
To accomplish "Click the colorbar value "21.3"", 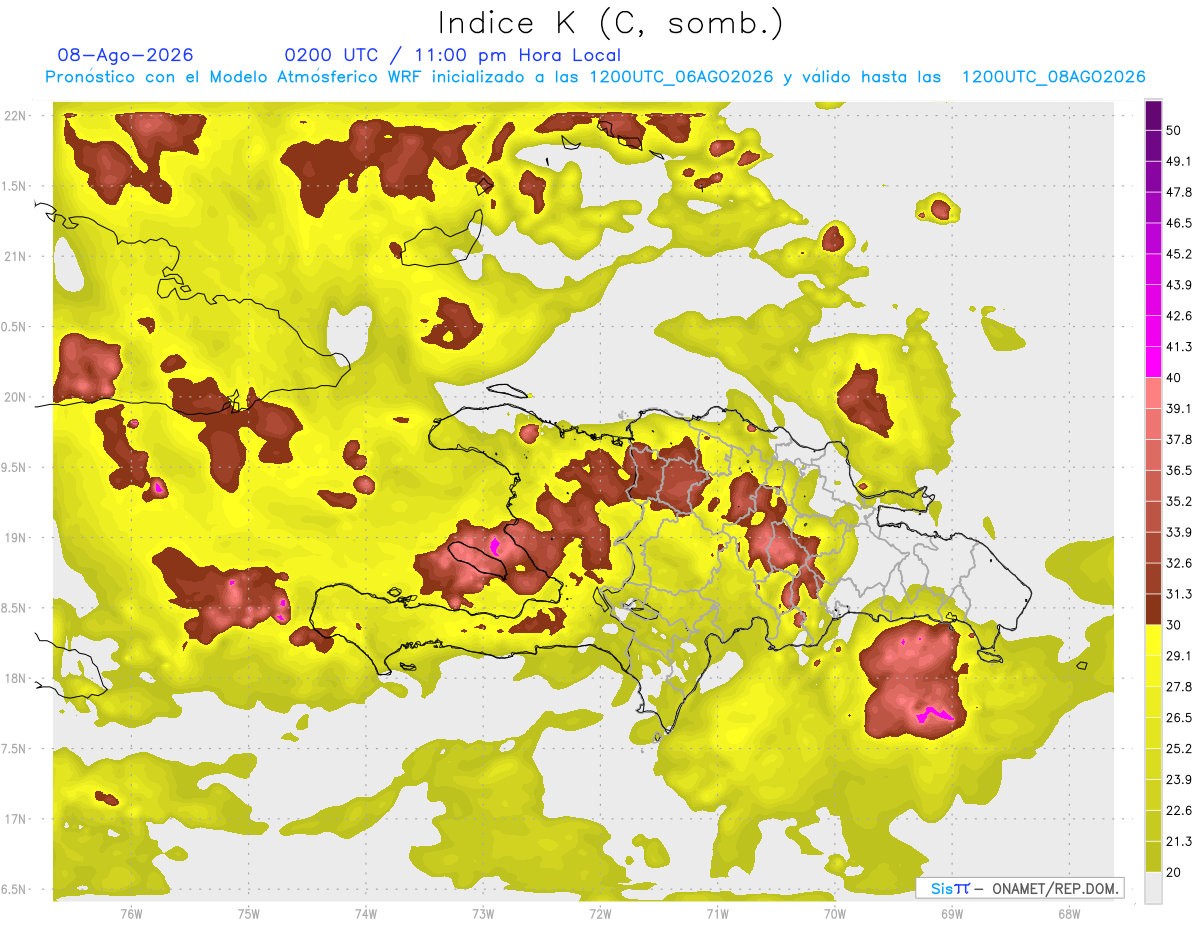I will [x=1178, y=841].
